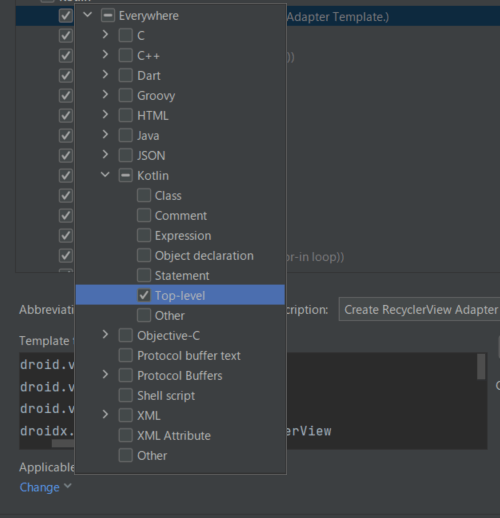
Task: Check the Dart context checkbox
Action: click(126, 75)
